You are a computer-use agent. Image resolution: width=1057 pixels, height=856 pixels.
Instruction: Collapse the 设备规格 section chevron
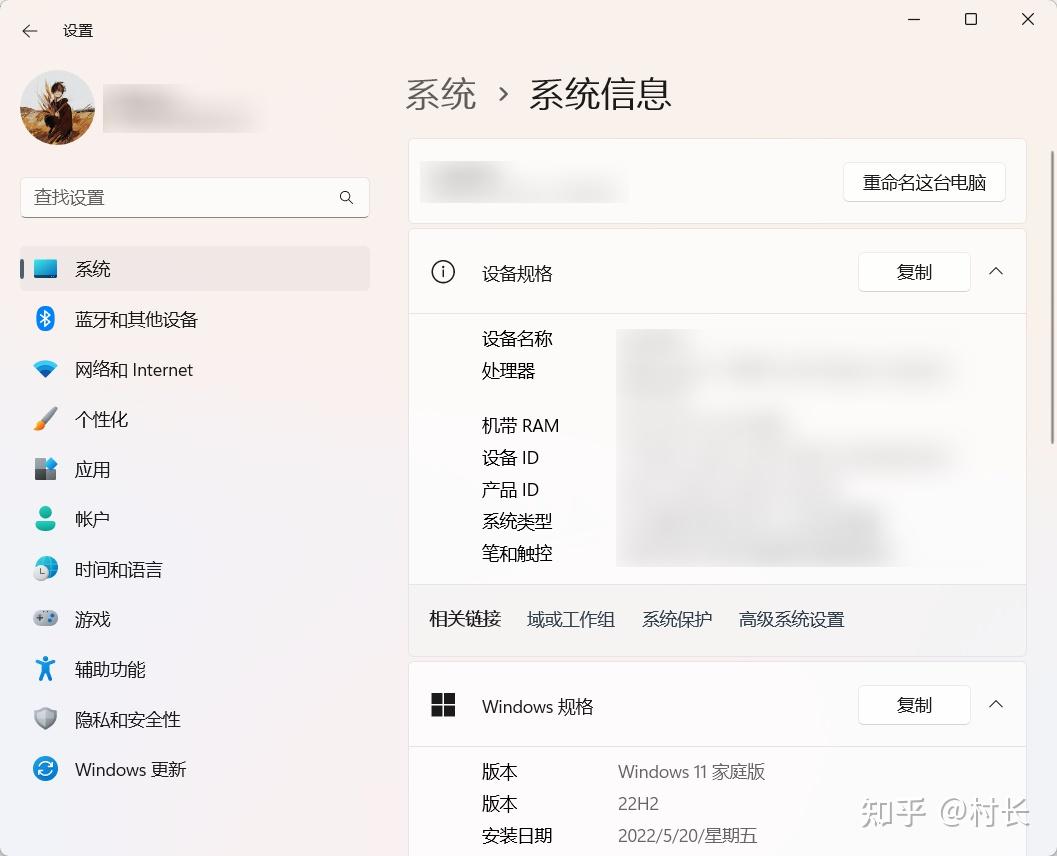click(996, 272)
